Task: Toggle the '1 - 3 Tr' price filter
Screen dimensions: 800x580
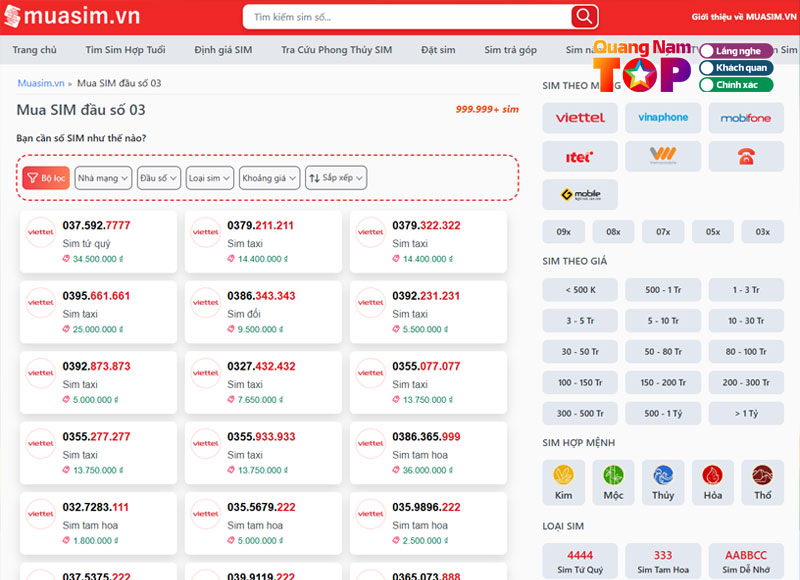Action: click(746, 290)
